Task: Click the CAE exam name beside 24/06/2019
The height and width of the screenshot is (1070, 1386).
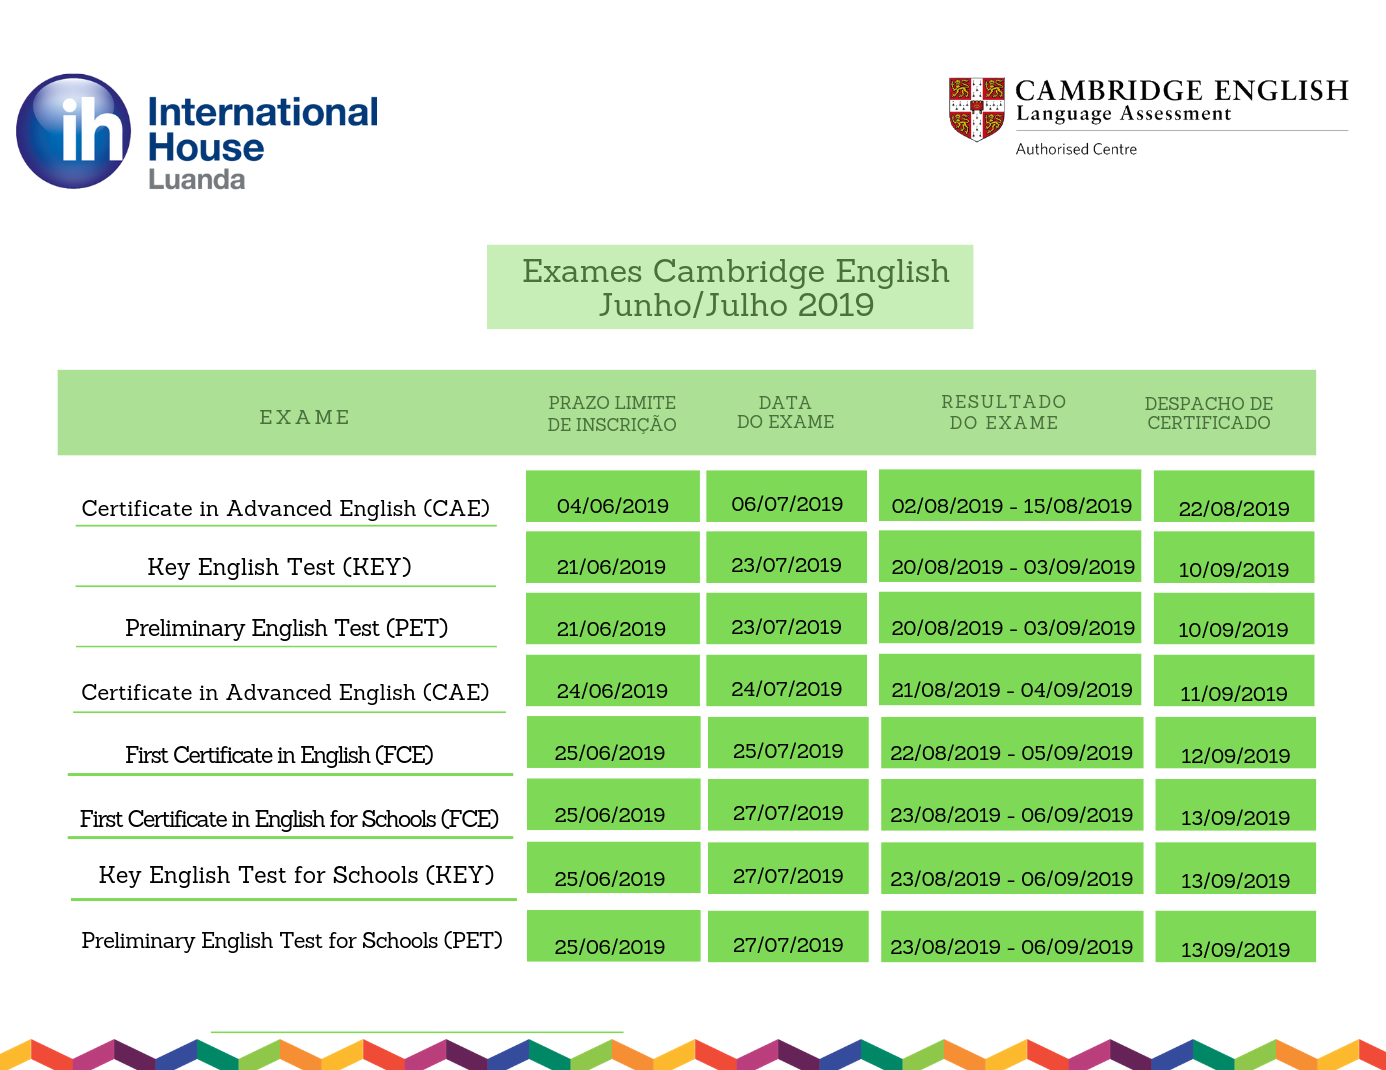Action: pos(286,692)
